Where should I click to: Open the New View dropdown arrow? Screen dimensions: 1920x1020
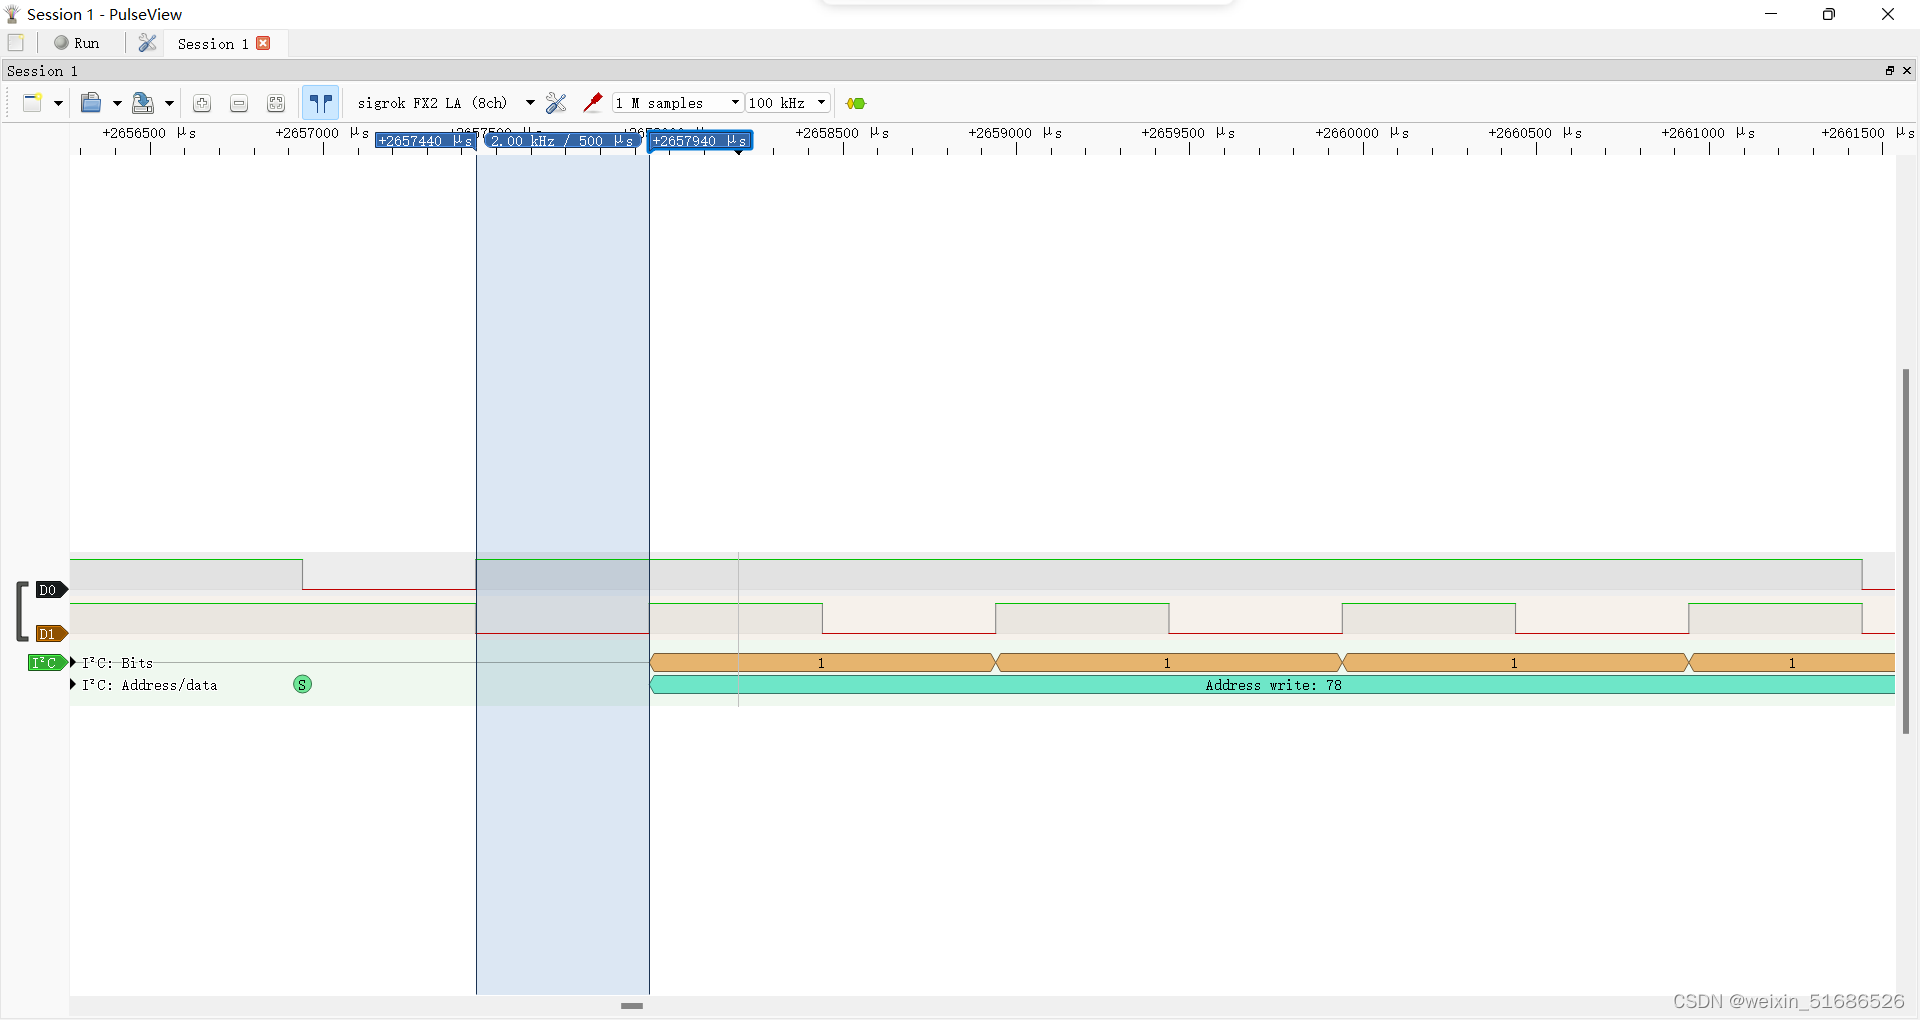coord(58,103)
